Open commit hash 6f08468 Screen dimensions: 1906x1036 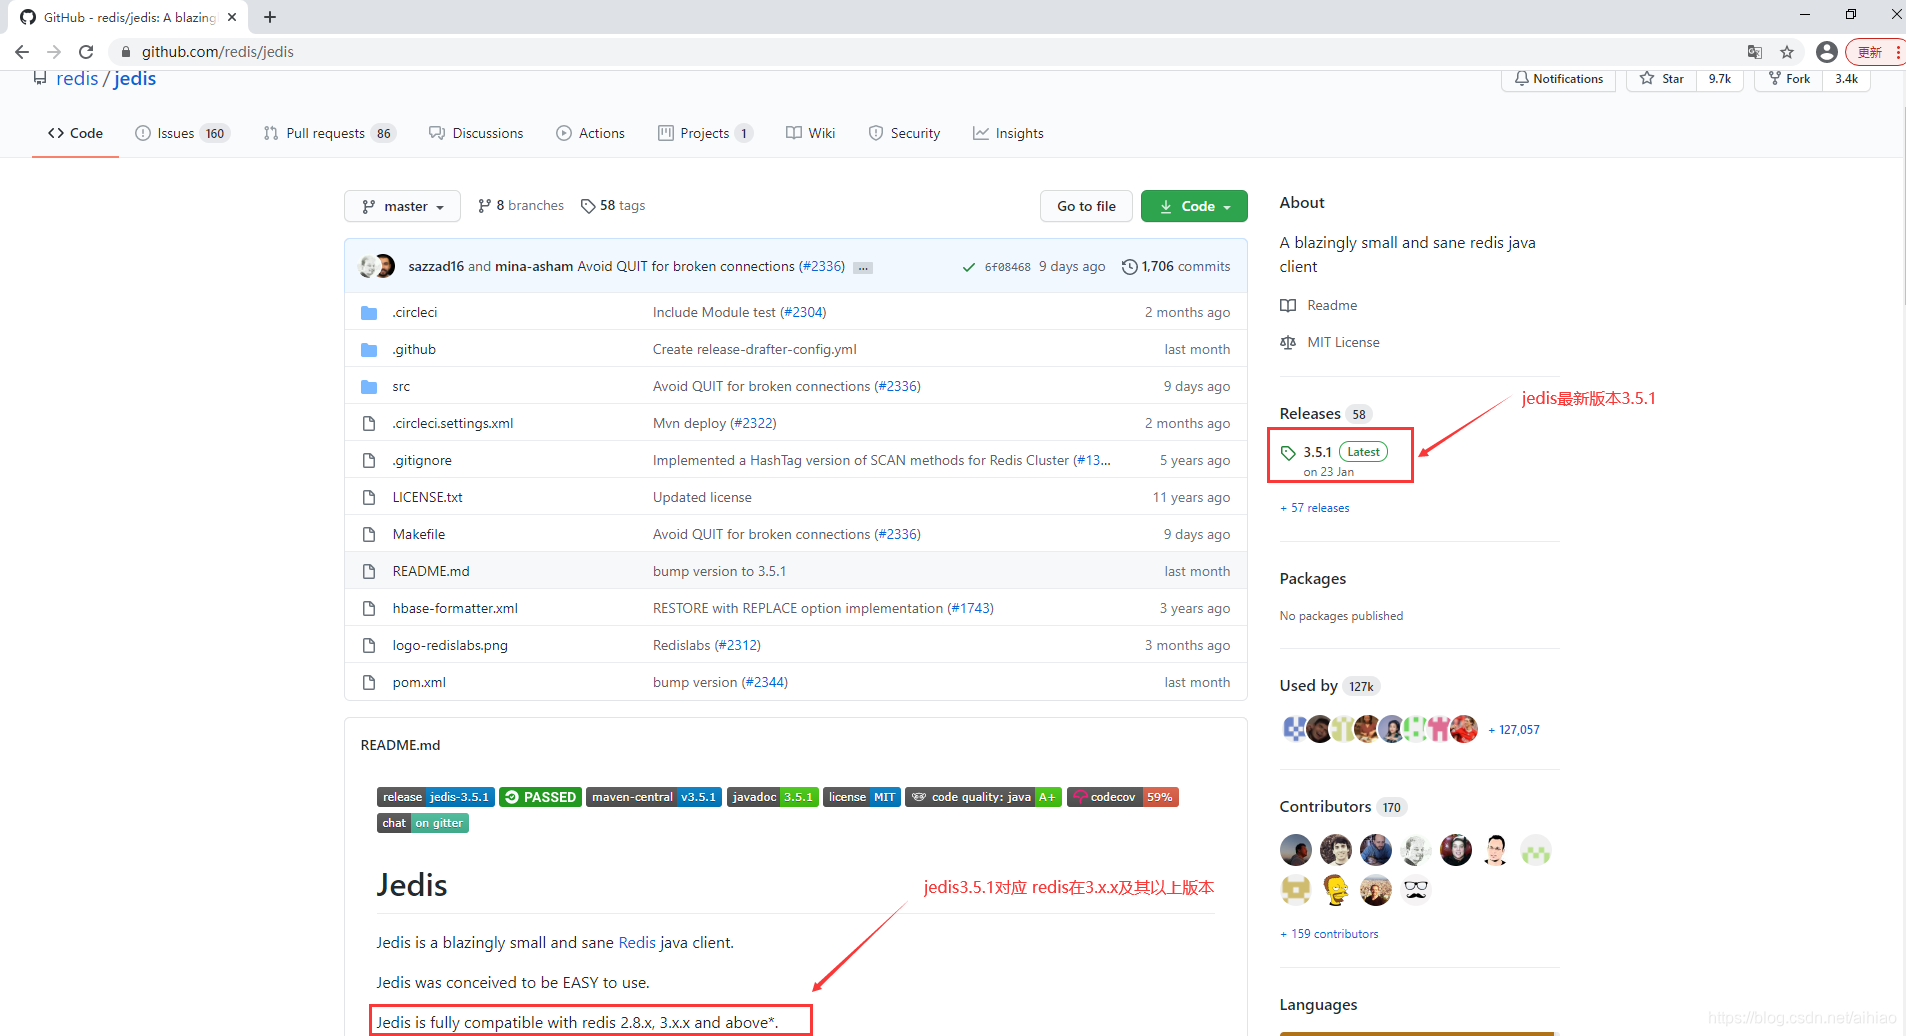[1007, 267]
